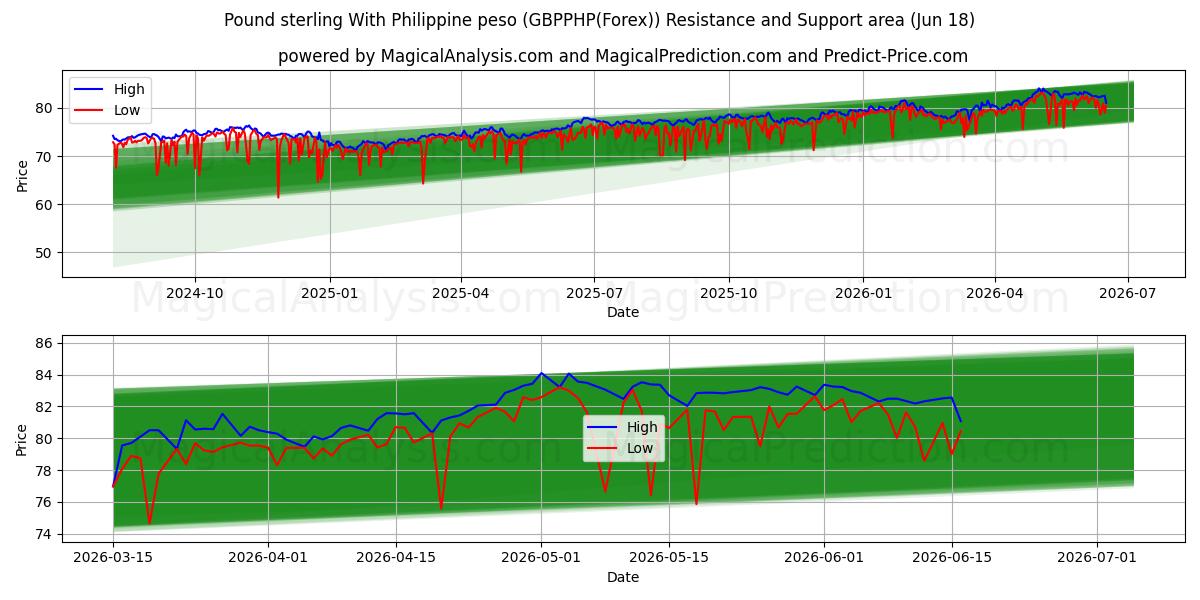Click the 2026-07 date tick label
This screenshot has width=1200, height=600.
[x=1128, y=294]
